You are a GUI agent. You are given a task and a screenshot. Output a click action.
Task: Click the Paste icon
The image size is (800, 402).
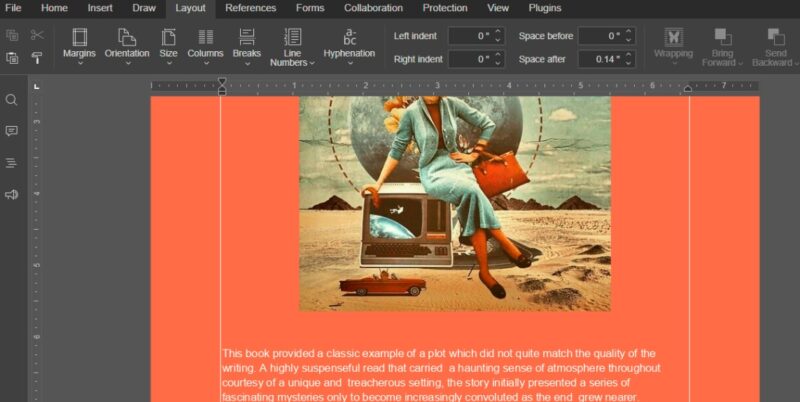tap(12, 58)
